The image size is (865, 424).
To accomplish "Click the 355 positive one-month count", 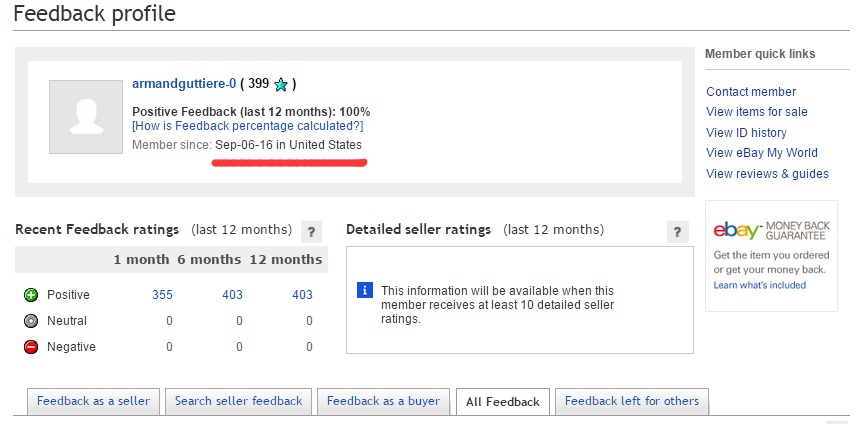I will pos(162,295).
